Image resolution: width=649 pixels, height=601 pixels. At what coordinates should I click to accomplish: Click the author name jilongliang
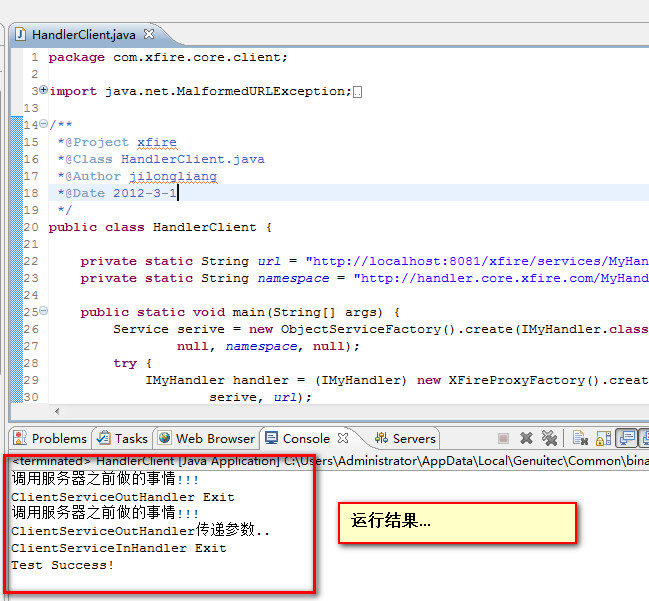coord(173,176)
